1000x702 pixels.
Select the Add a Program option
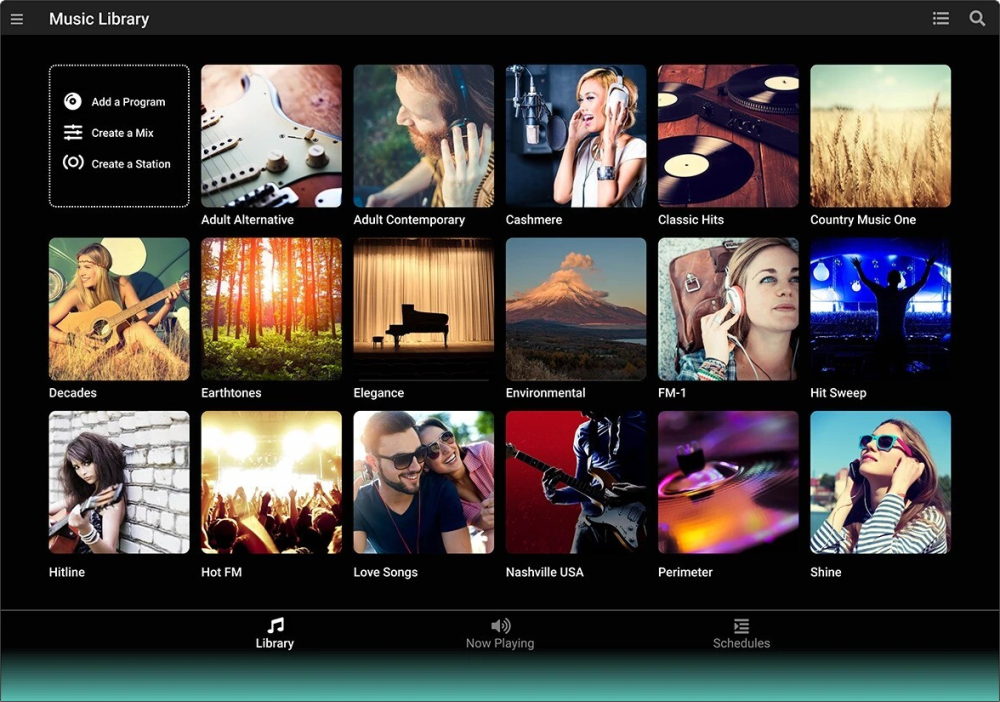pos(128,101)
